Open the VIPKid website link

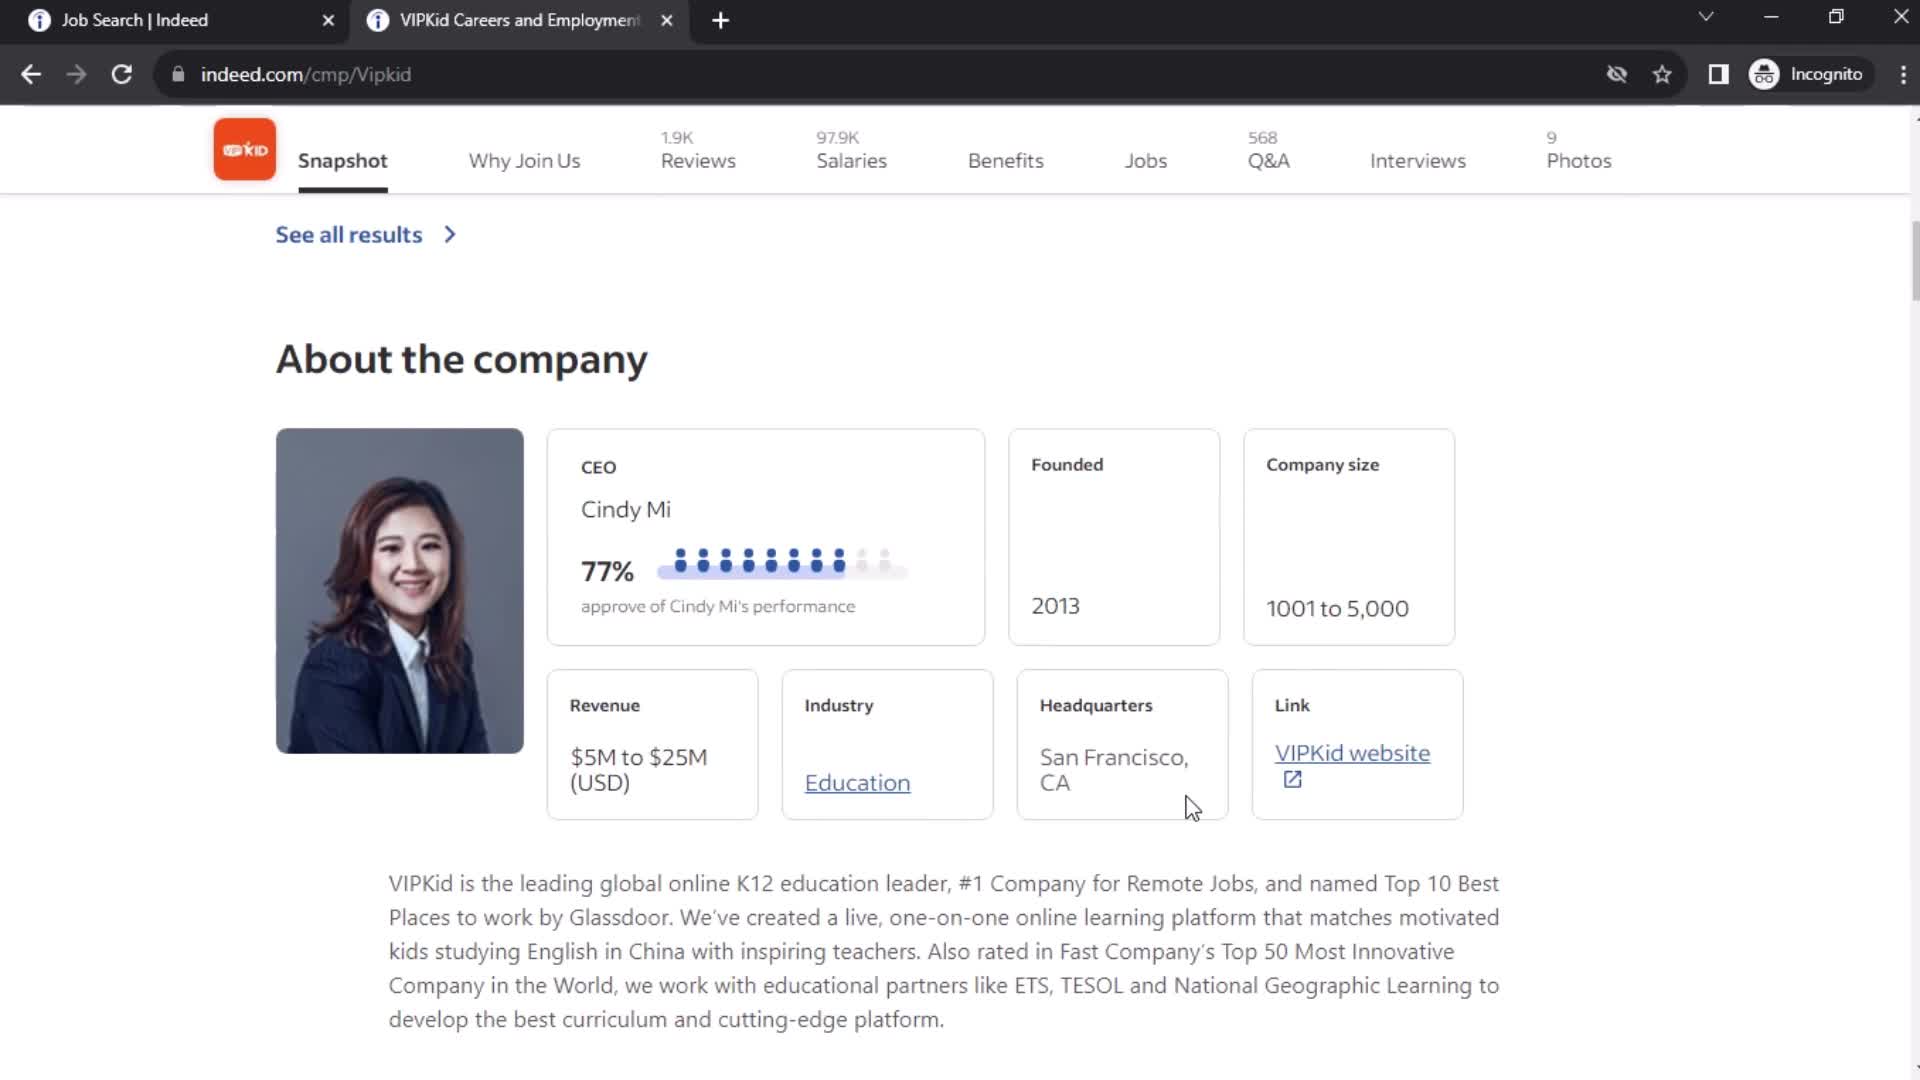(1352, 753)
